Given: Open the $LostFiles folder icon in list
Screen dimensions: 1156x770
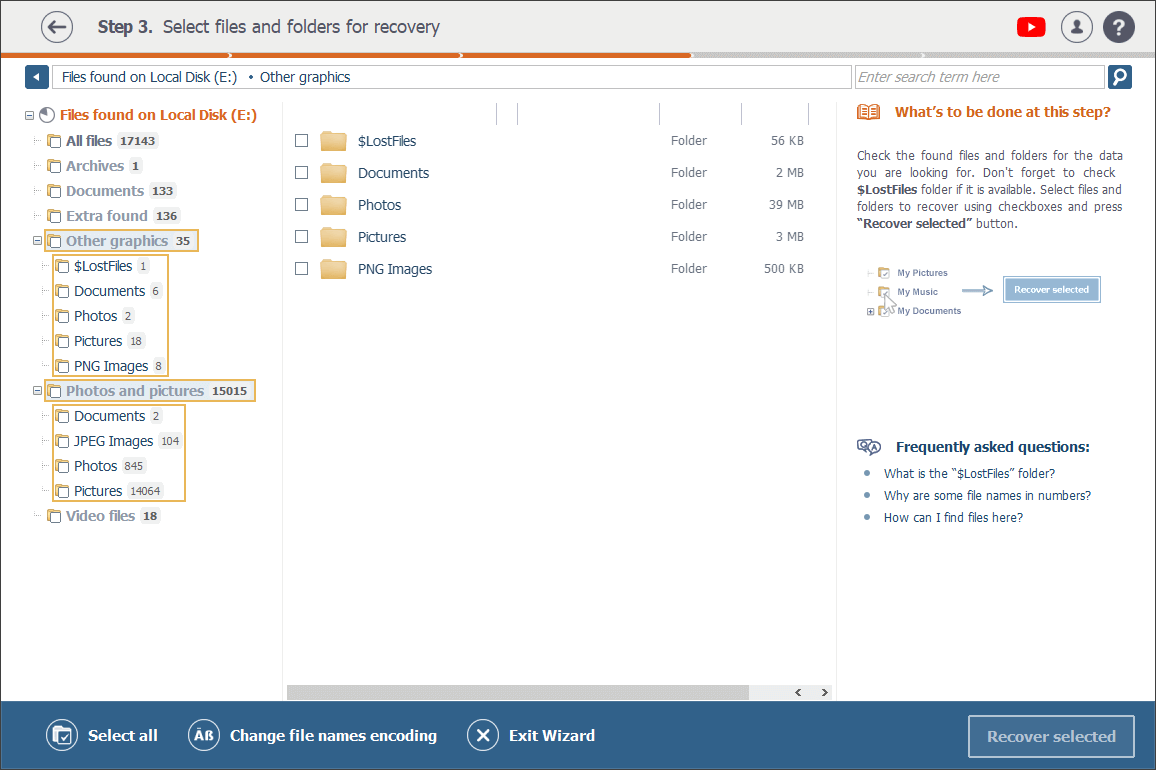Looking at the screenshot, I should tap(333, 141).
